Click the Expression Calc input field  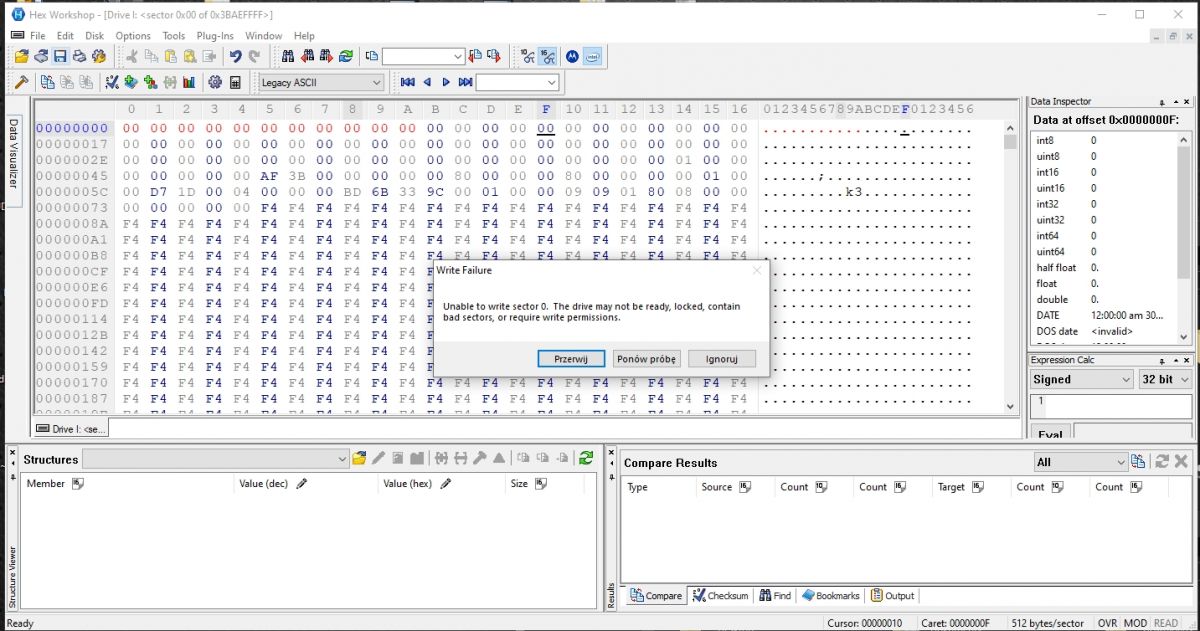1110,404
